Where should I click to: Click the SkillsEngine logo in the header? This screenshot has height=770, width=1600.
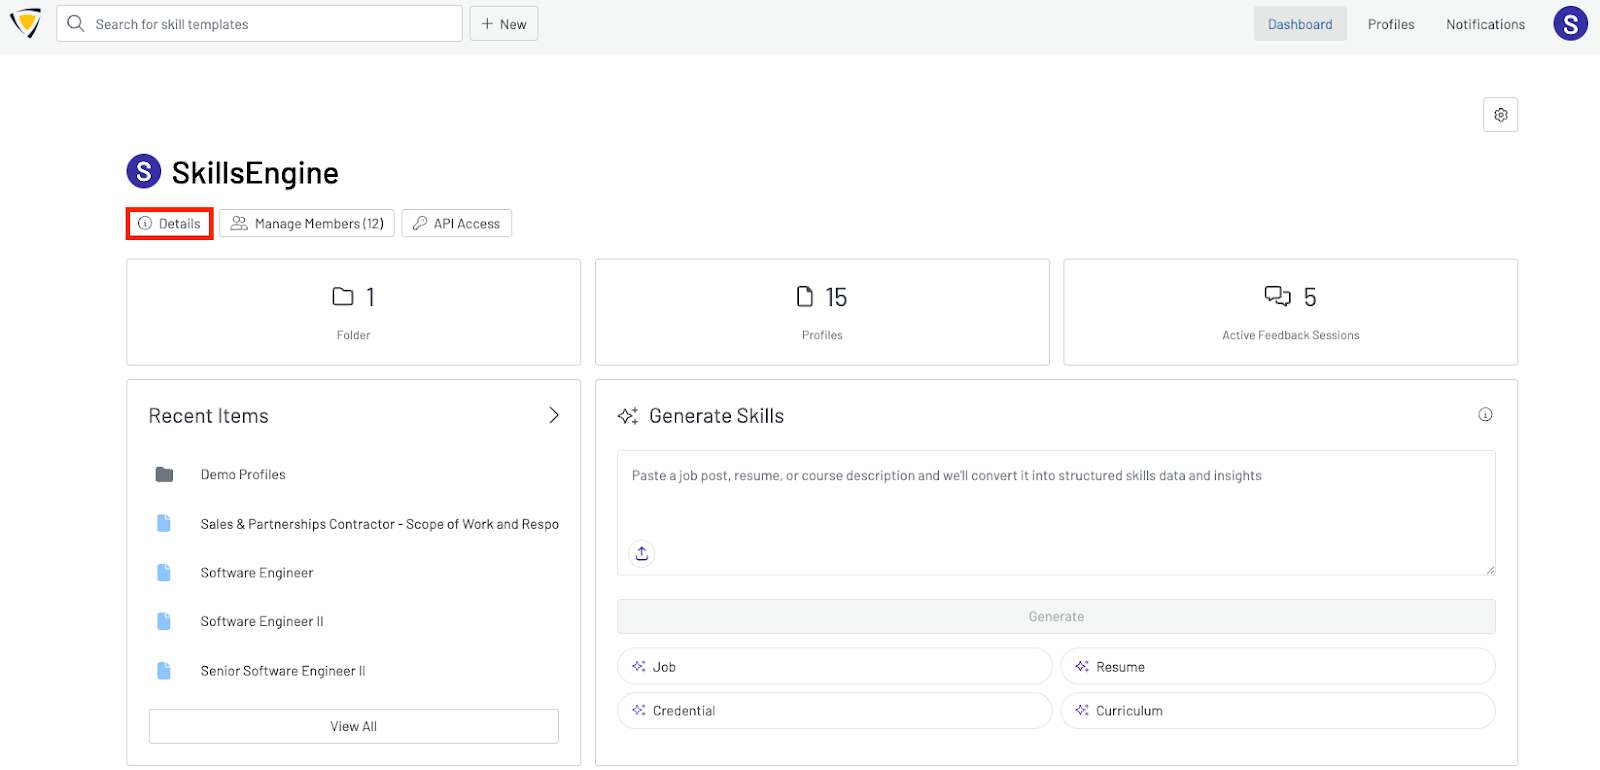tap(25, 23)
